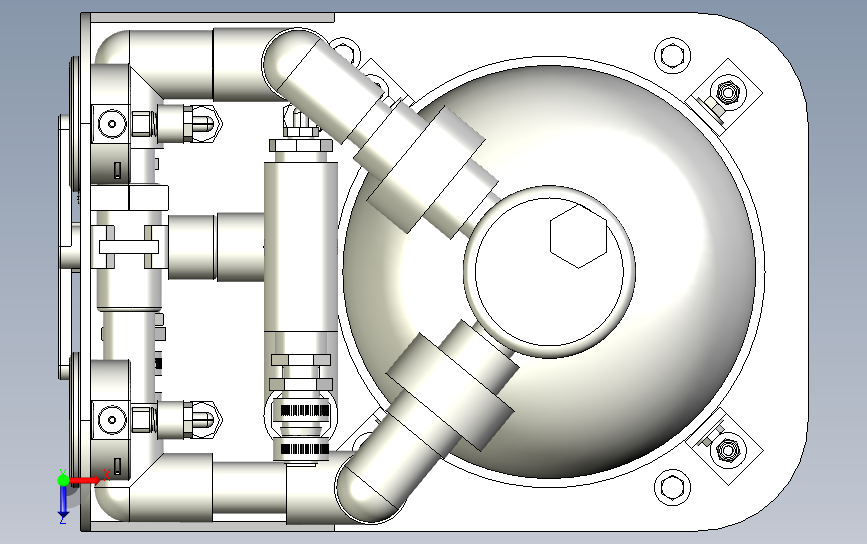Select the horizontal tee pipe joining the vertical cylinder
The width and height of the screenshot is (867, 544).
tap(216, 247)
